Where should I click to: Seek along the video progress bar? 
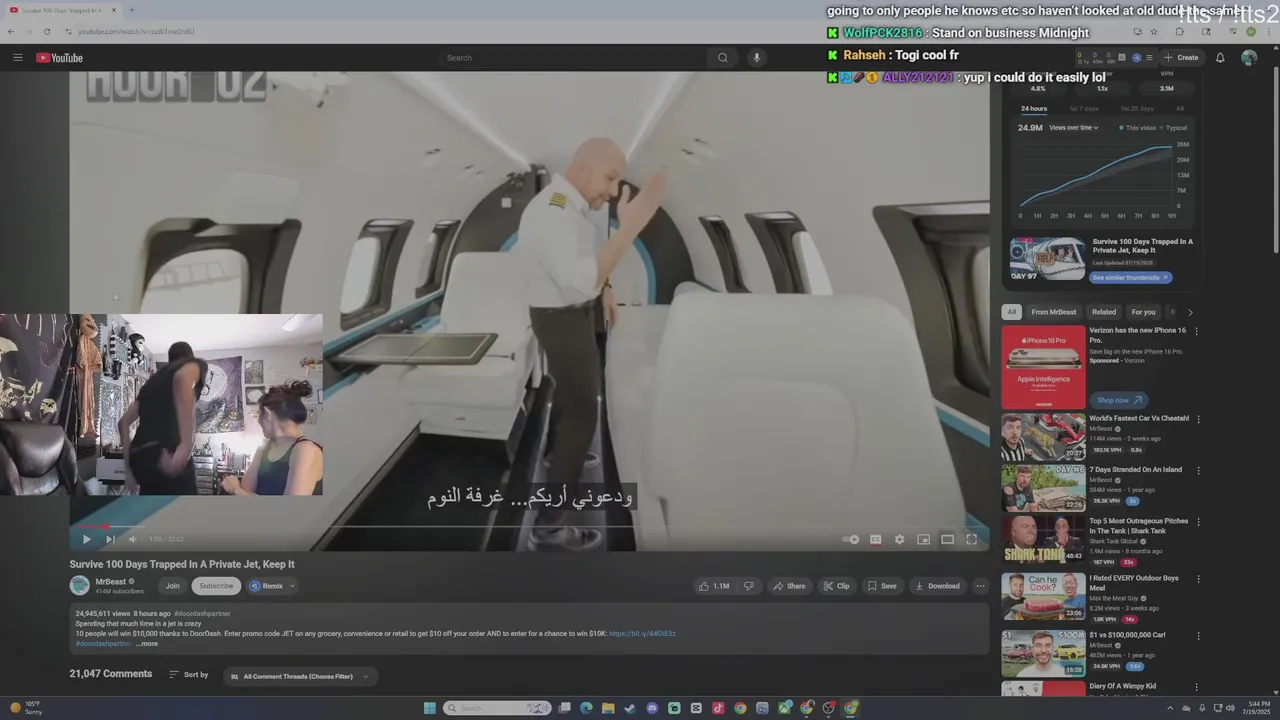(529, 526)
